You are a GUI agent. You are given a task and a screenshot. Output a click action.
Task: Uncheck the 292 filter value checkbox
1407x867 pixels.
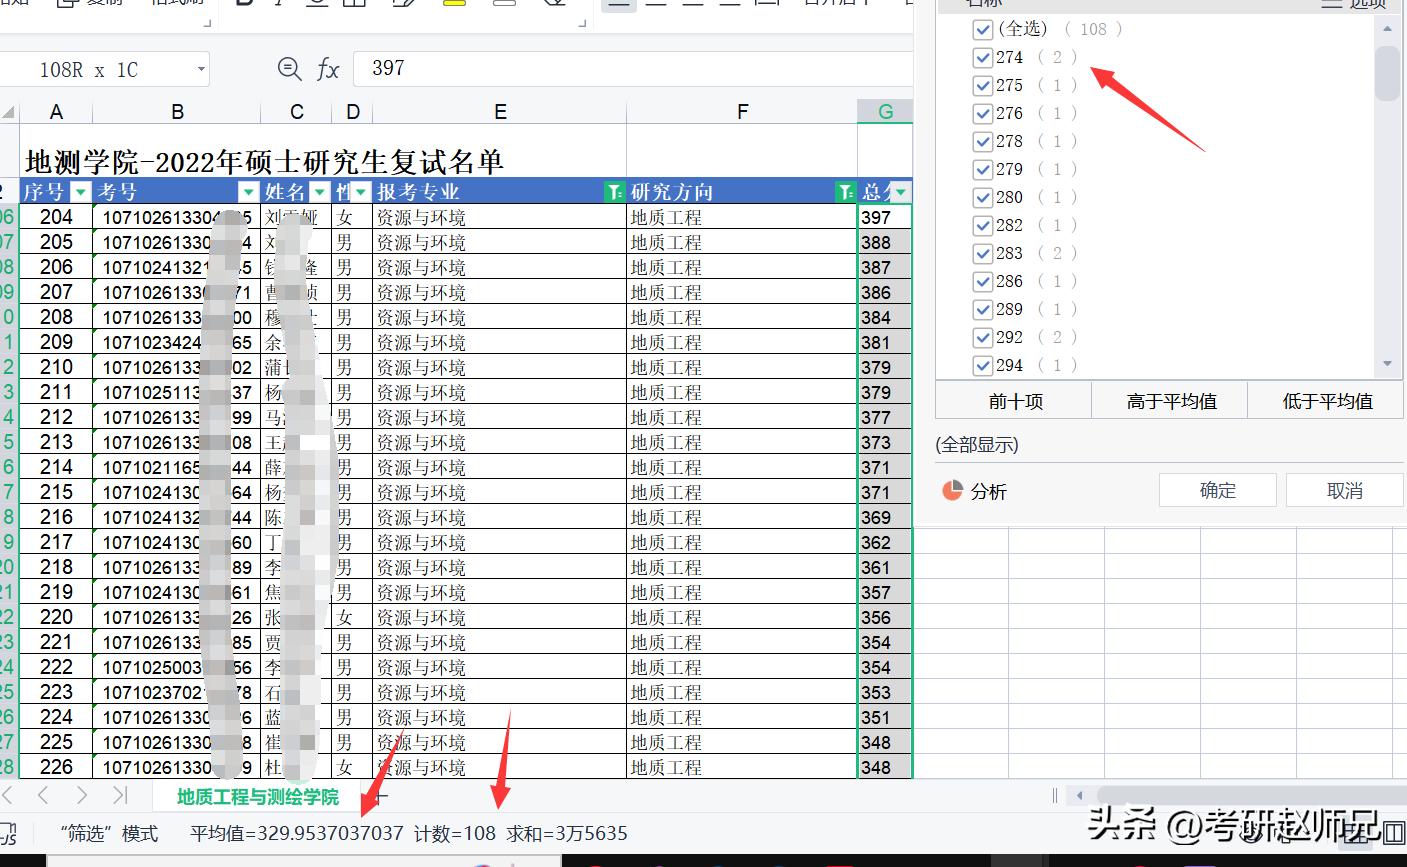pyautogui.click(x=982, y=337)
